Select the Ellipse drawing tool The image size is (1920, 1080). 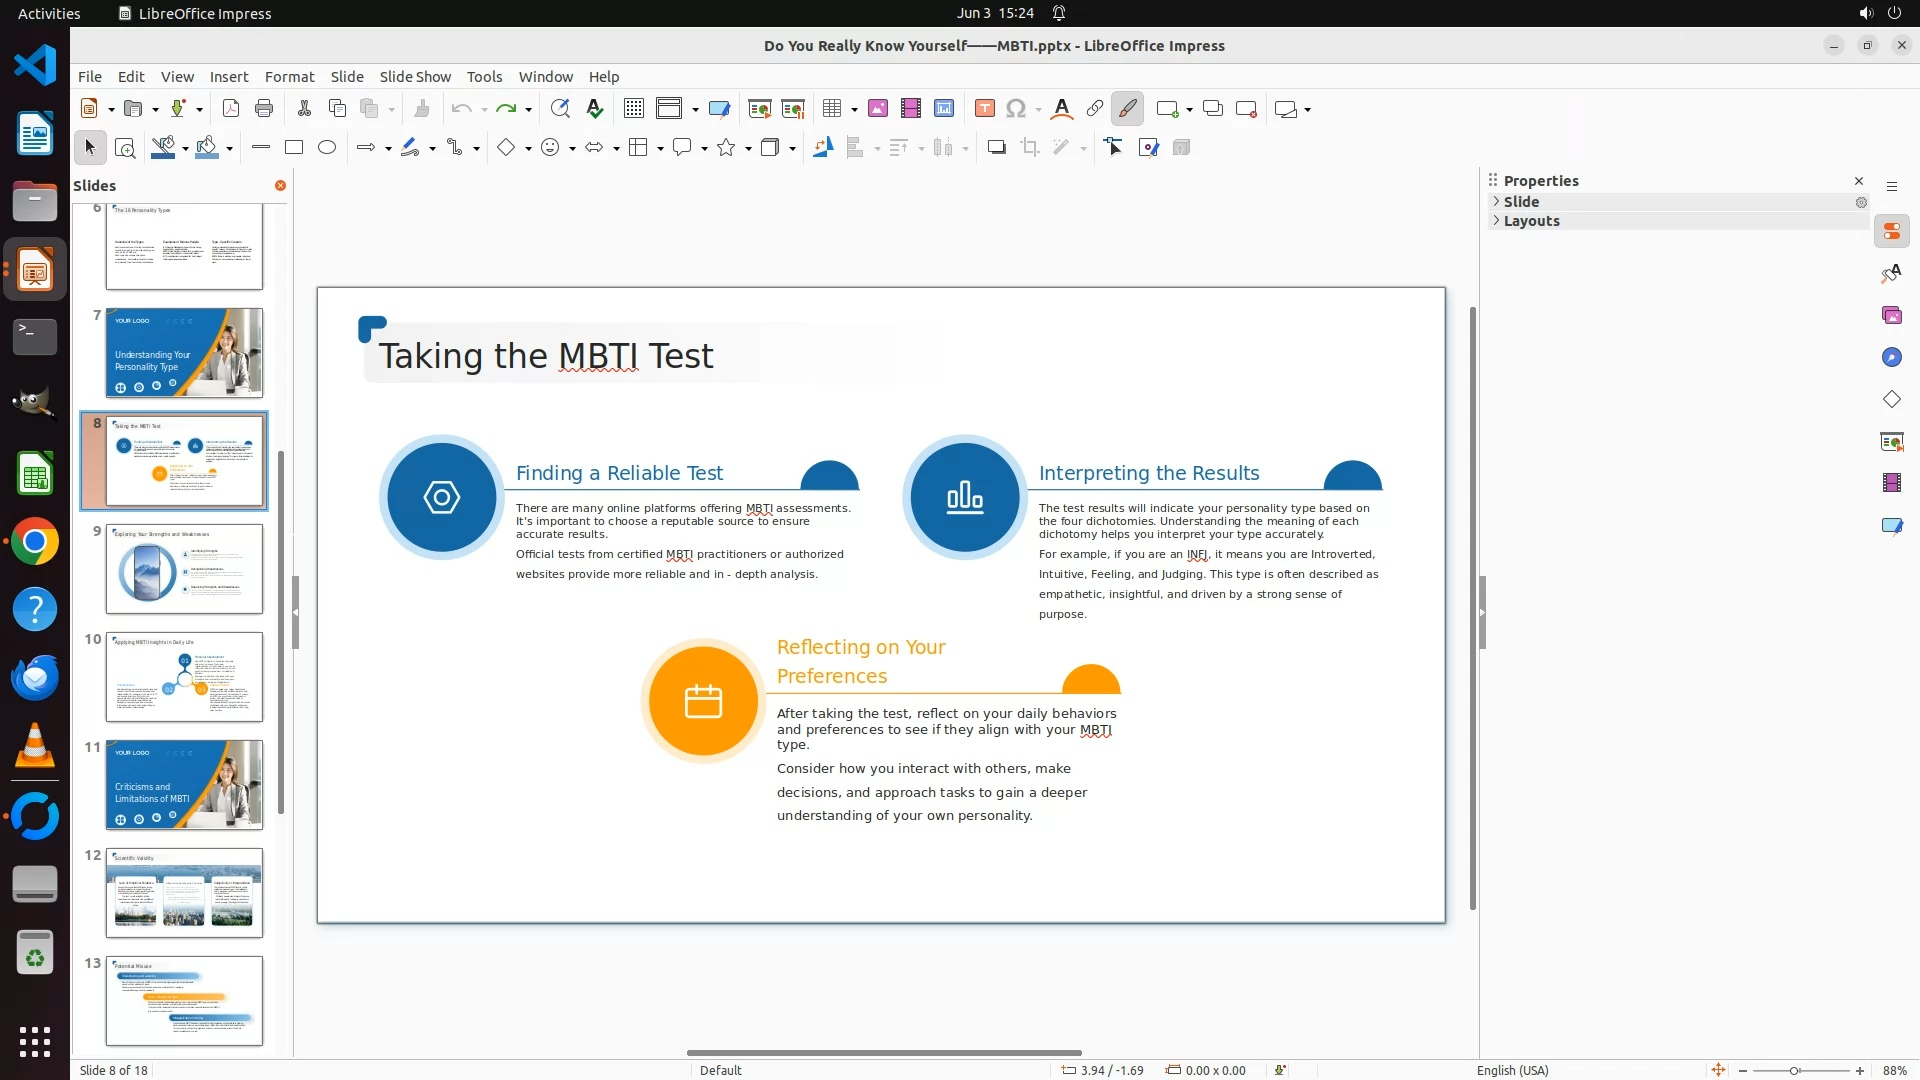(x=327, y=148)
